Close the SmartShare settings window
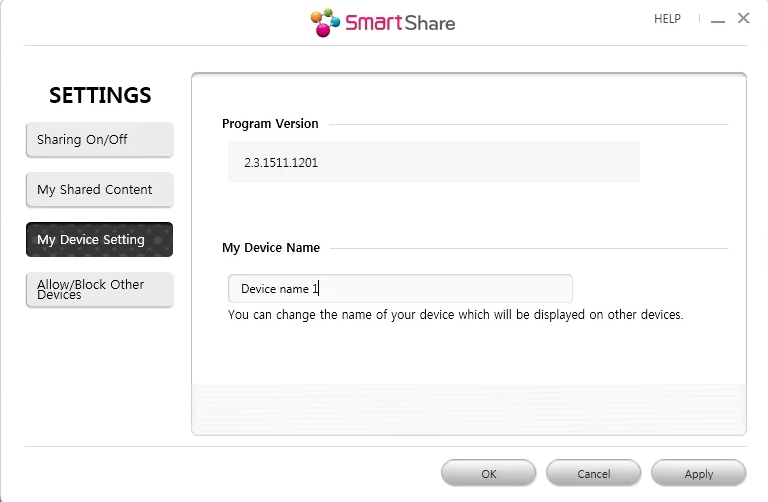768x502 pixels. pyautogui.click(x=743, y=18)
